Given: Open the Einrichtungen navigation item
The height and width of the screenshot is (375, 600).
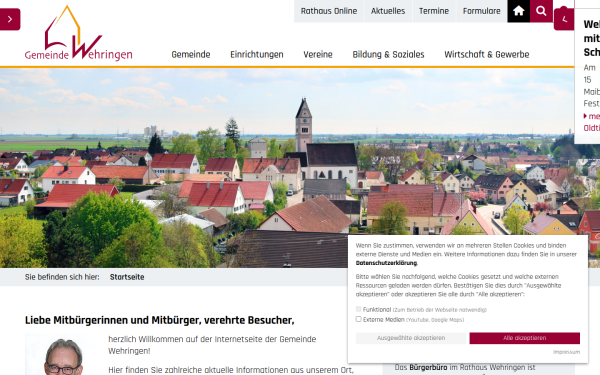Looking at the screenshot, I should tap(257, 55).
